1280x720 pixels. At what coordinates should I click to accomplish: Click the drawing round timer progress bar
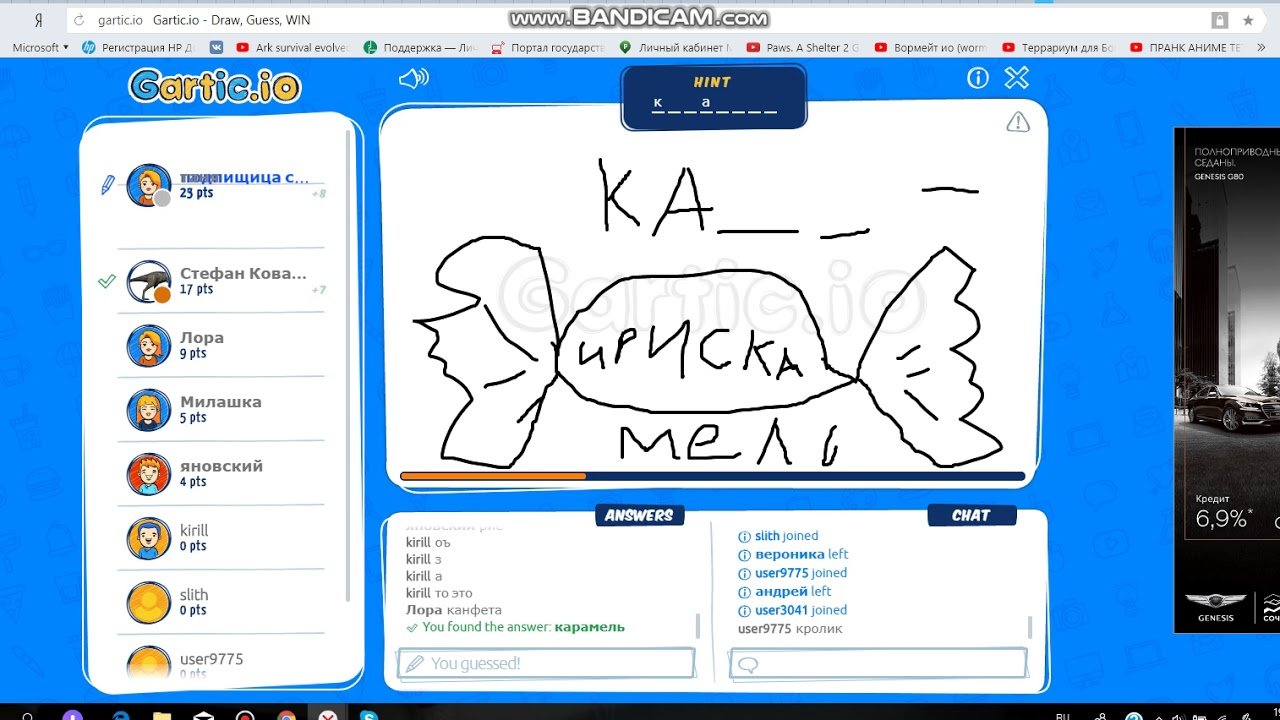pyautogui.click(x=712, y=476)
